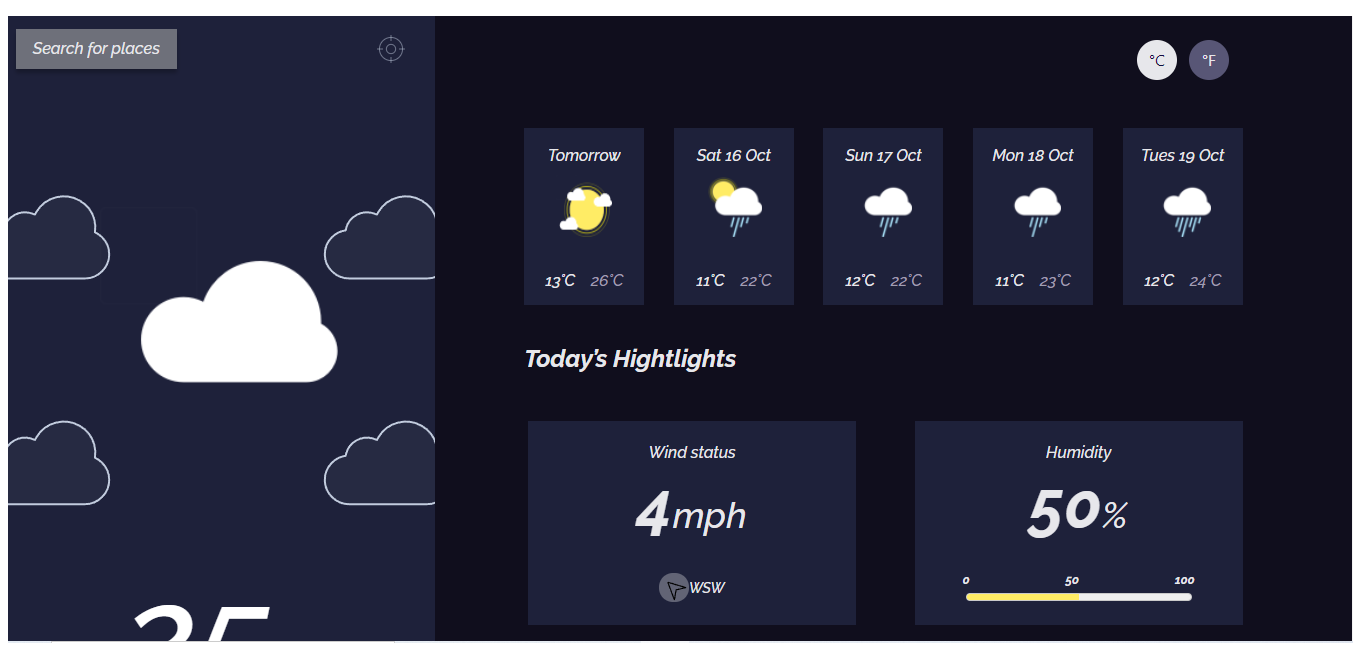Image resolution: width=1354 pixels, height=646 pixels.
Task: Click Mon 18 Oct rain cloud icon
Action: pos(1037,212)
